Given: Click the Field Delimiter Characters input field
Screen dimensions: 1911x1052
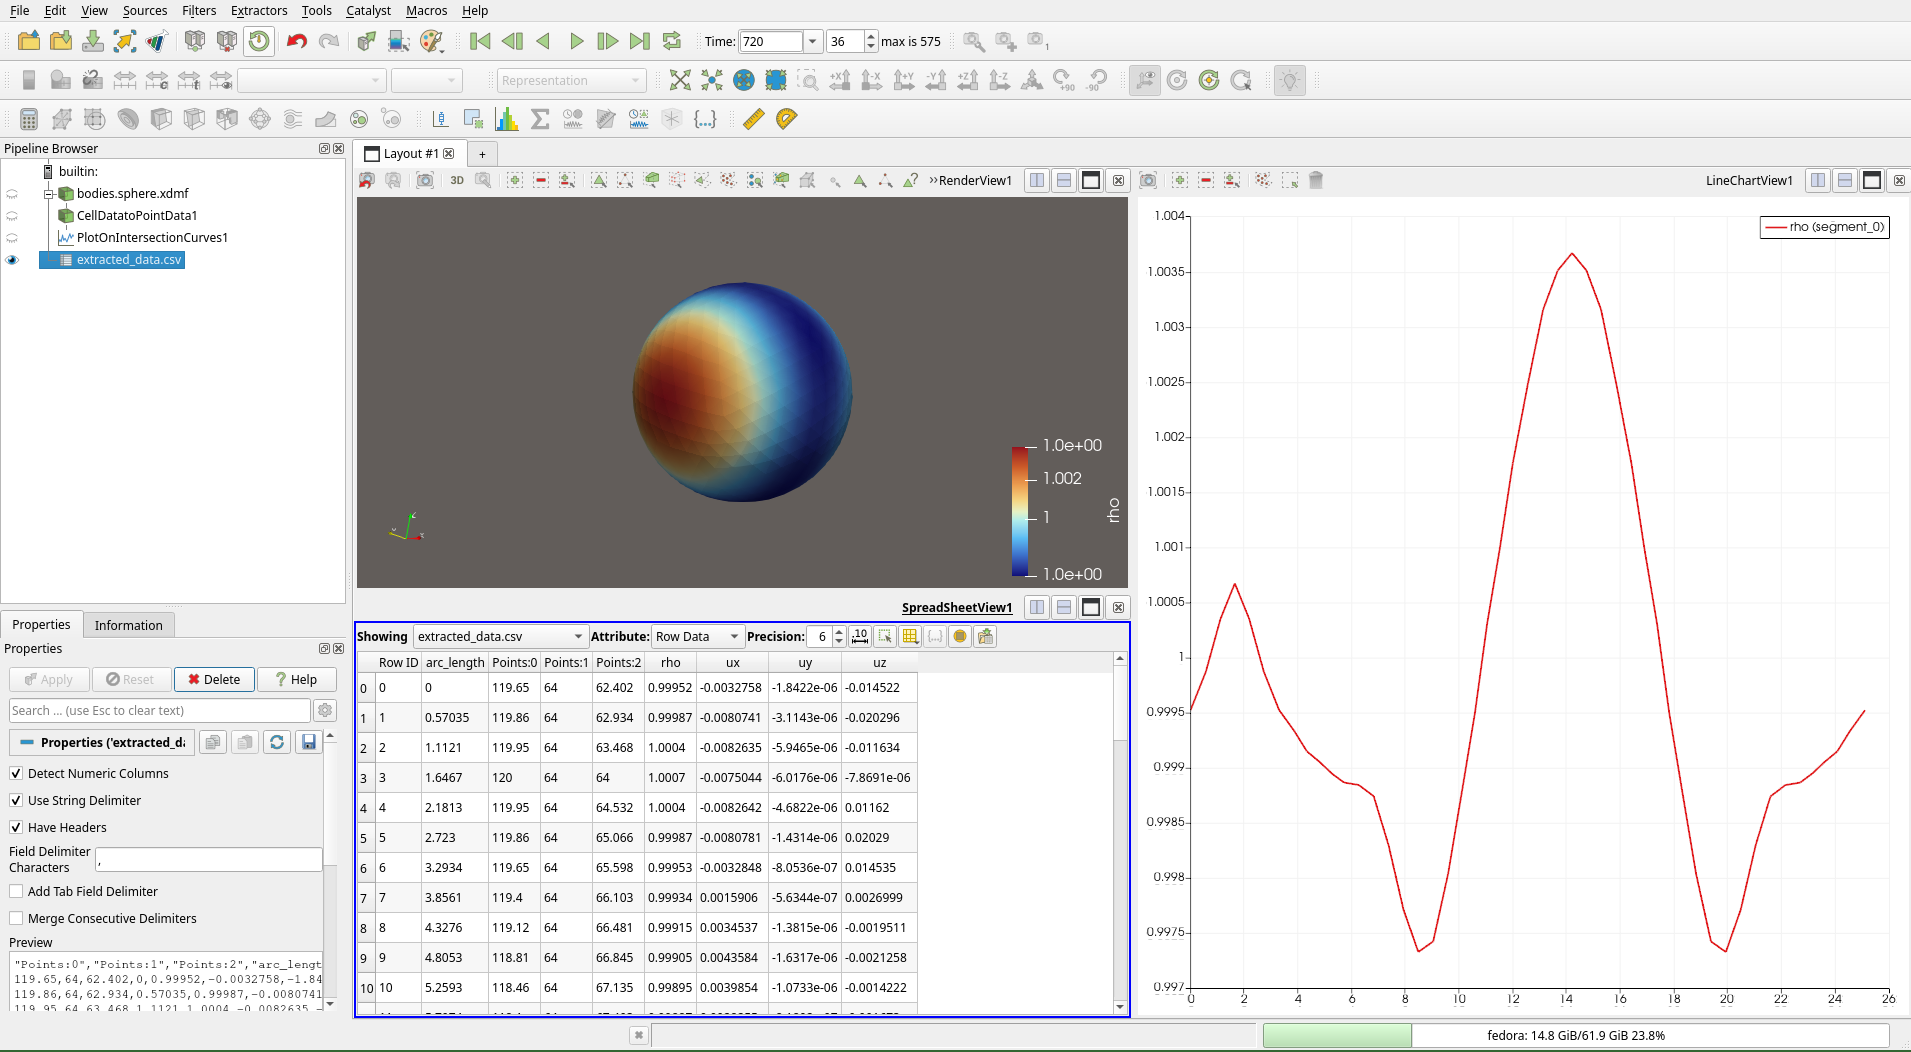Looking at the screenshot, I should click(x=209, y=860).
